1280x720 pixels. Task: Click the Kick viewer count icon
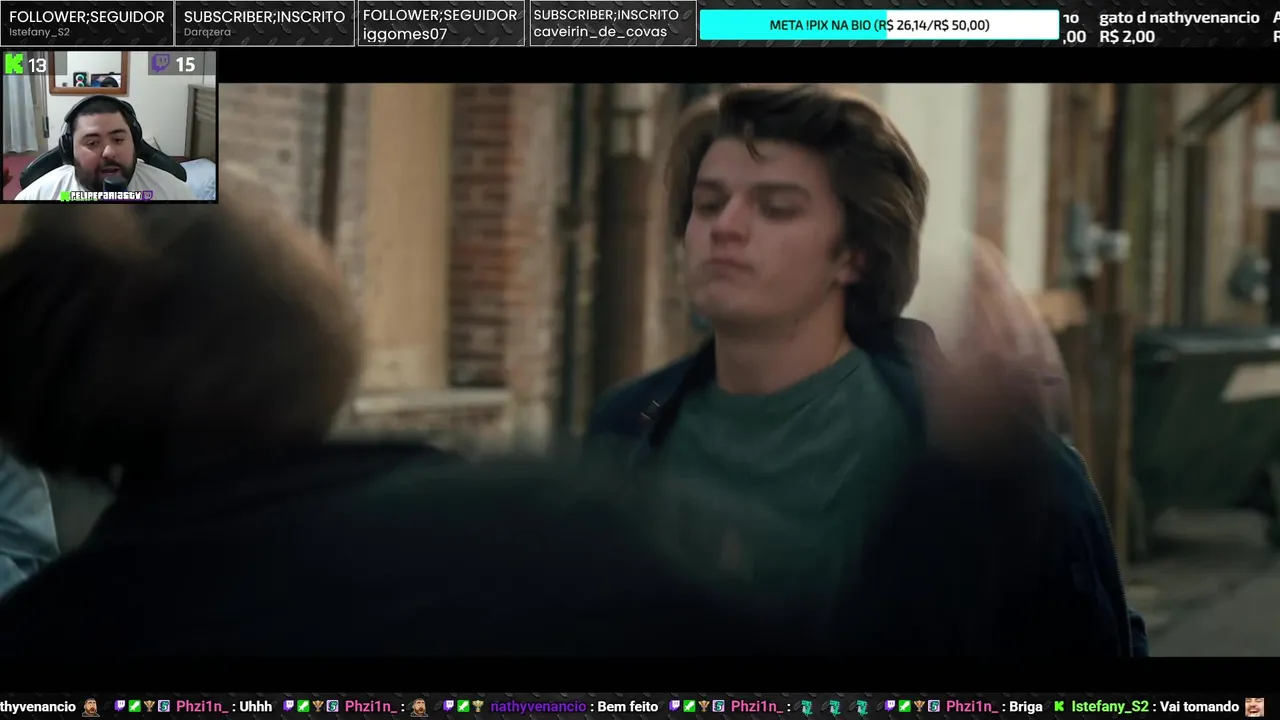pyautogui.click(x=14, y=65)
